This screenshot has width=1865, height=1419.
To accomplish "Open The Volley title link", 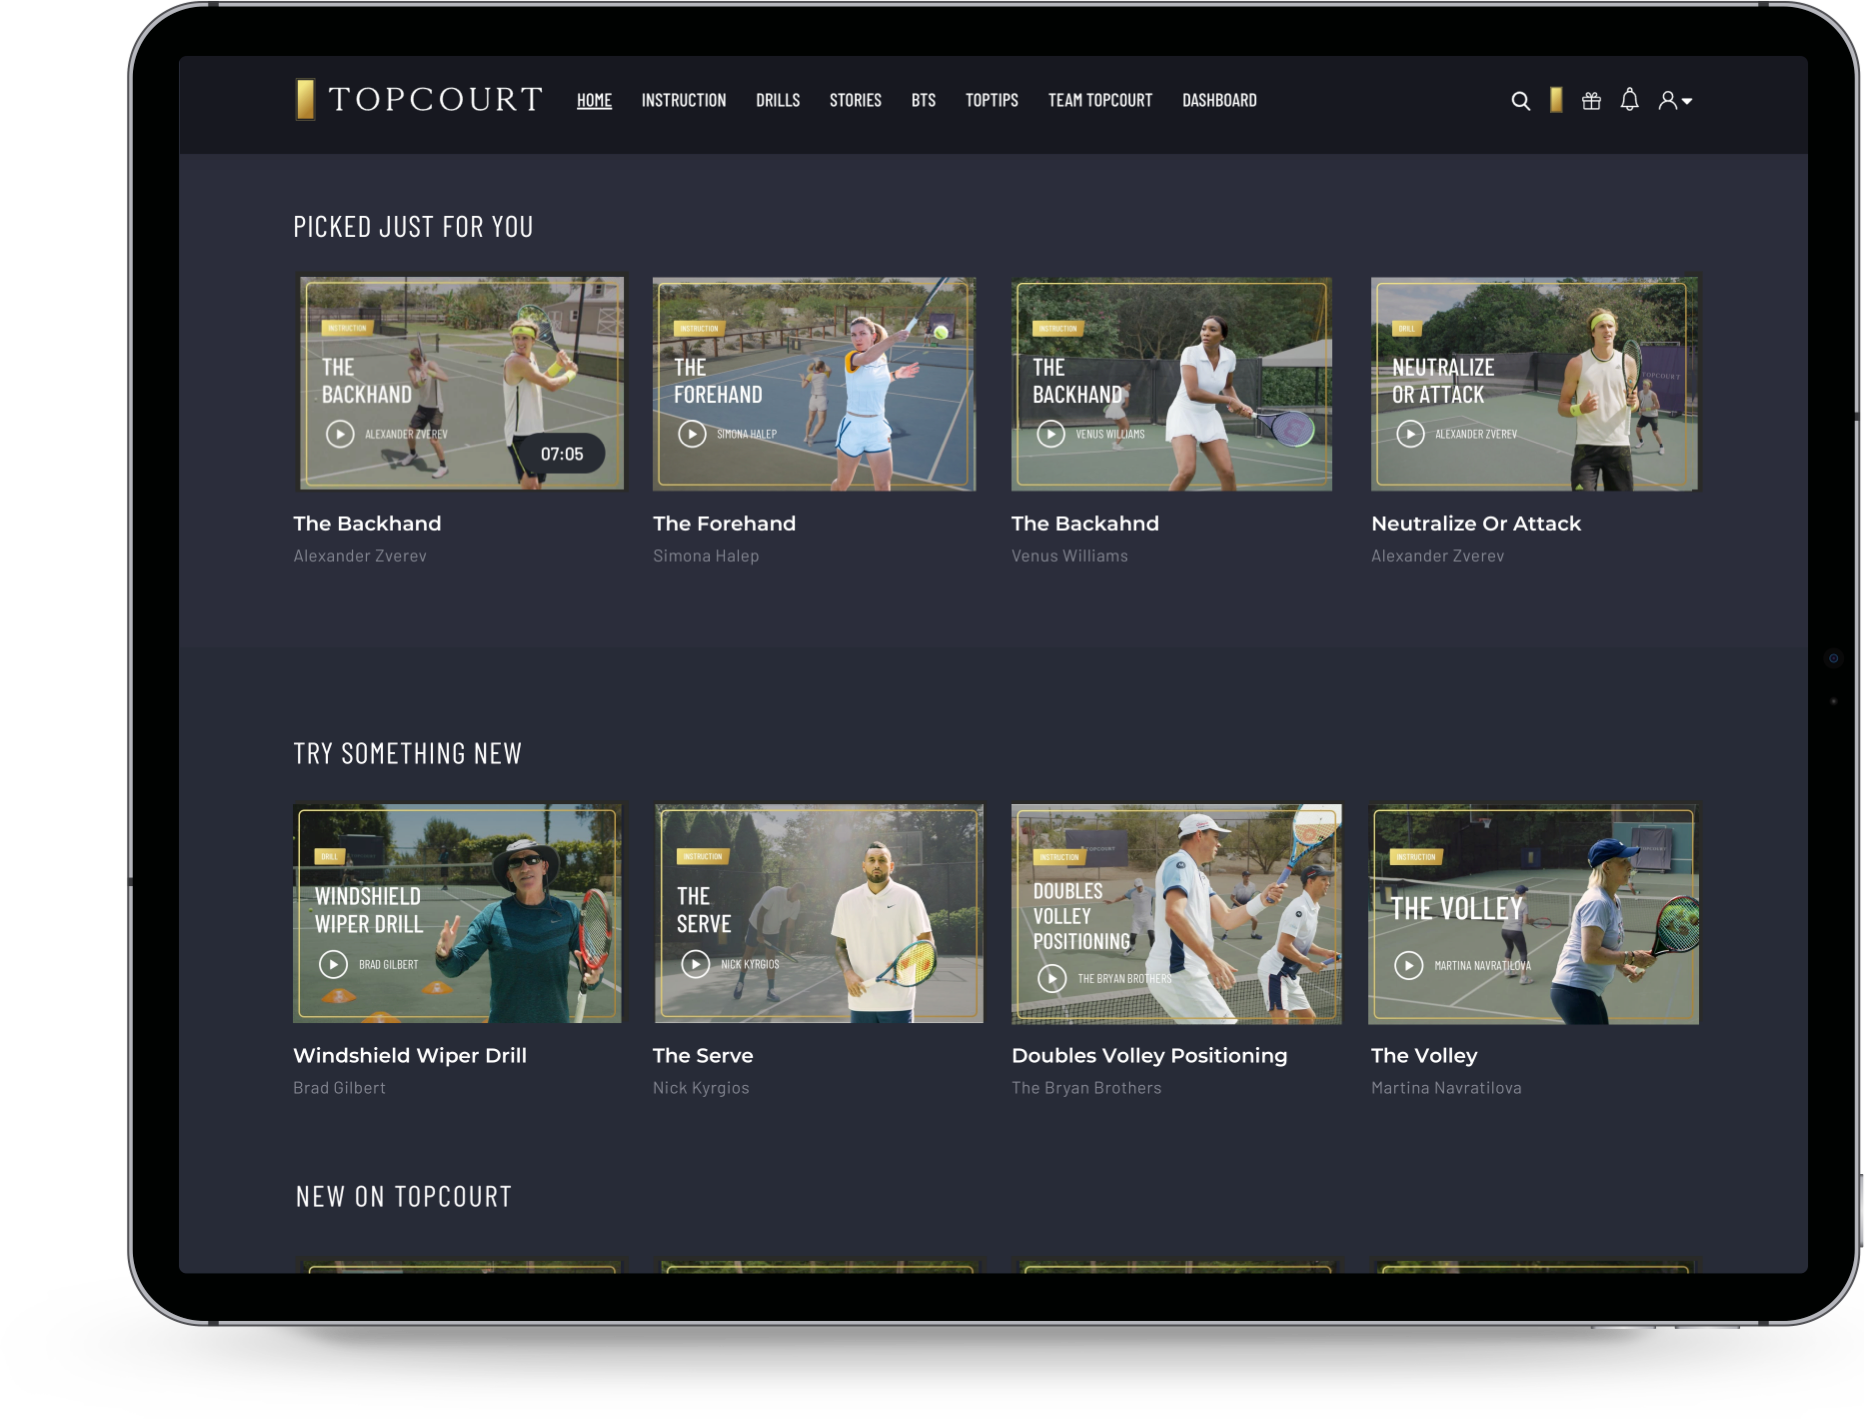I will 1423,1056.
